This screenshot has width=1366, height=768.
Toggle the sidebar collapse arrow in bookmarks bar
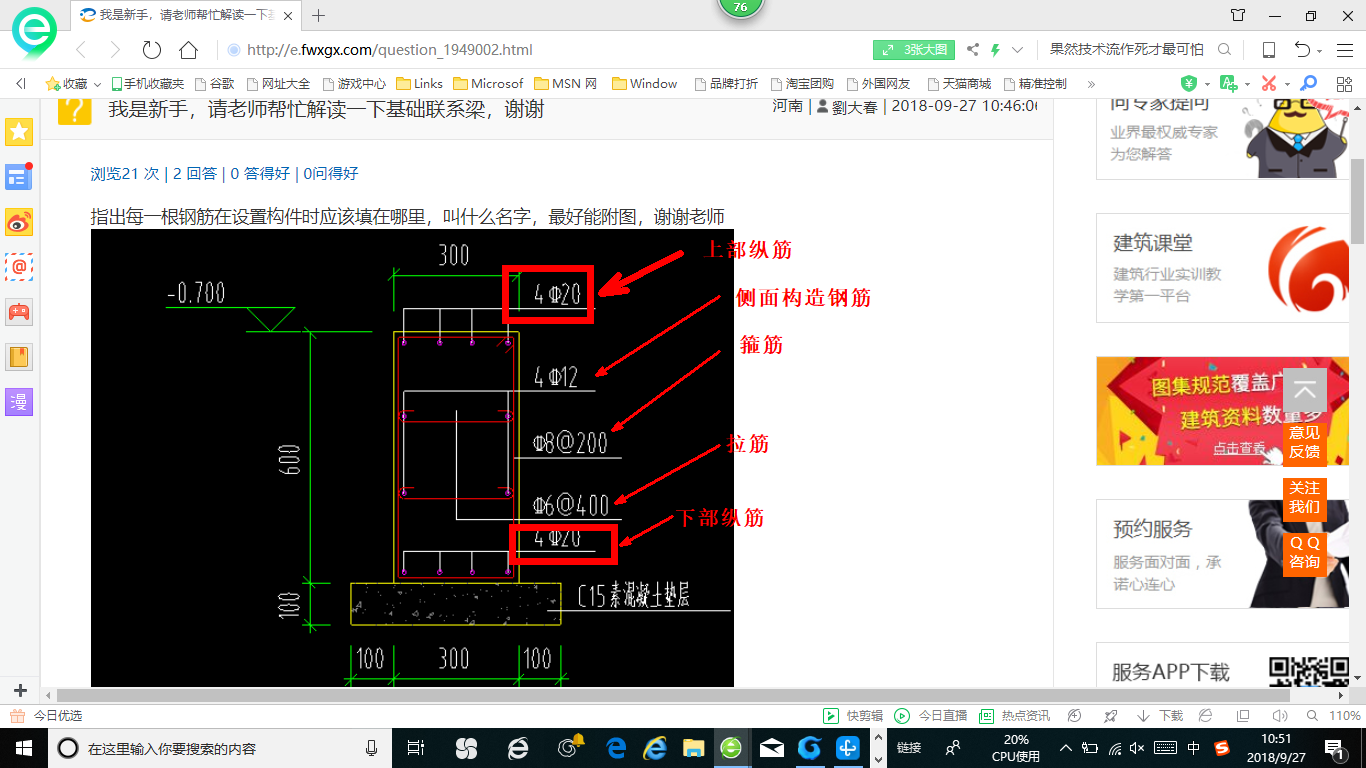[x=21, y=84]
